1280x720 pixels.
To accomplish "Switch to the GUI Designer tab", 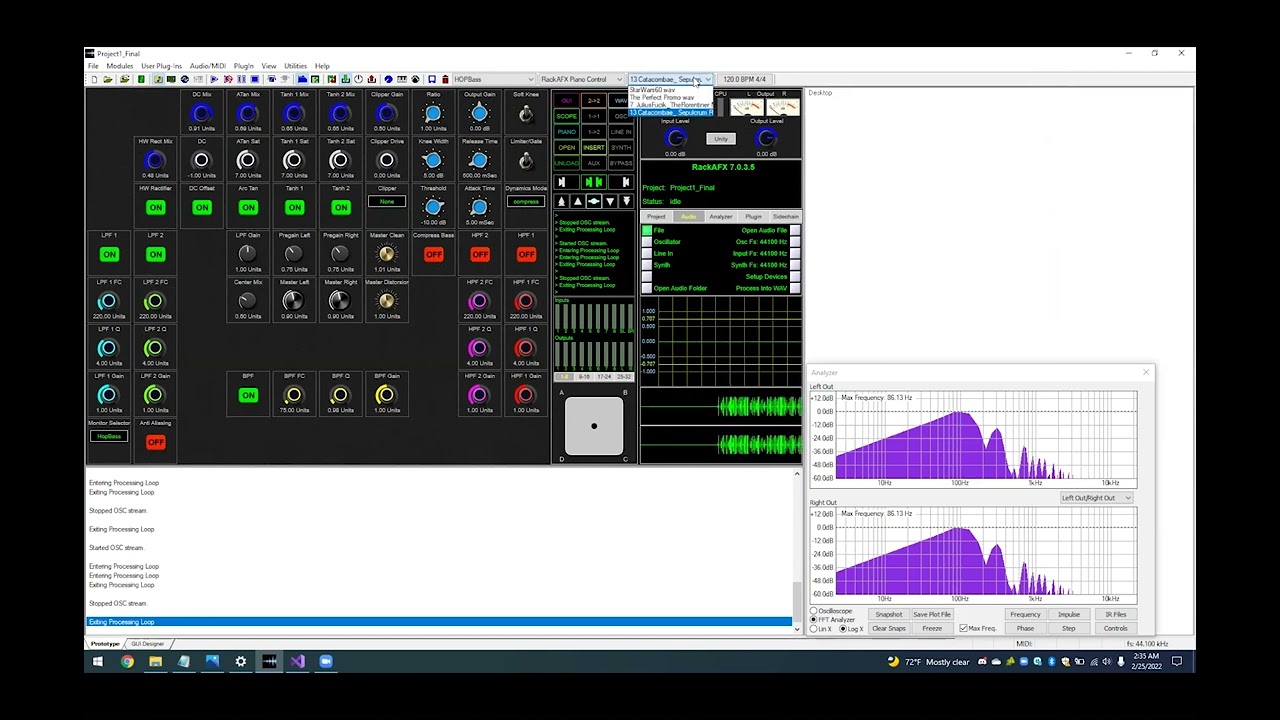I will [147, 644].
